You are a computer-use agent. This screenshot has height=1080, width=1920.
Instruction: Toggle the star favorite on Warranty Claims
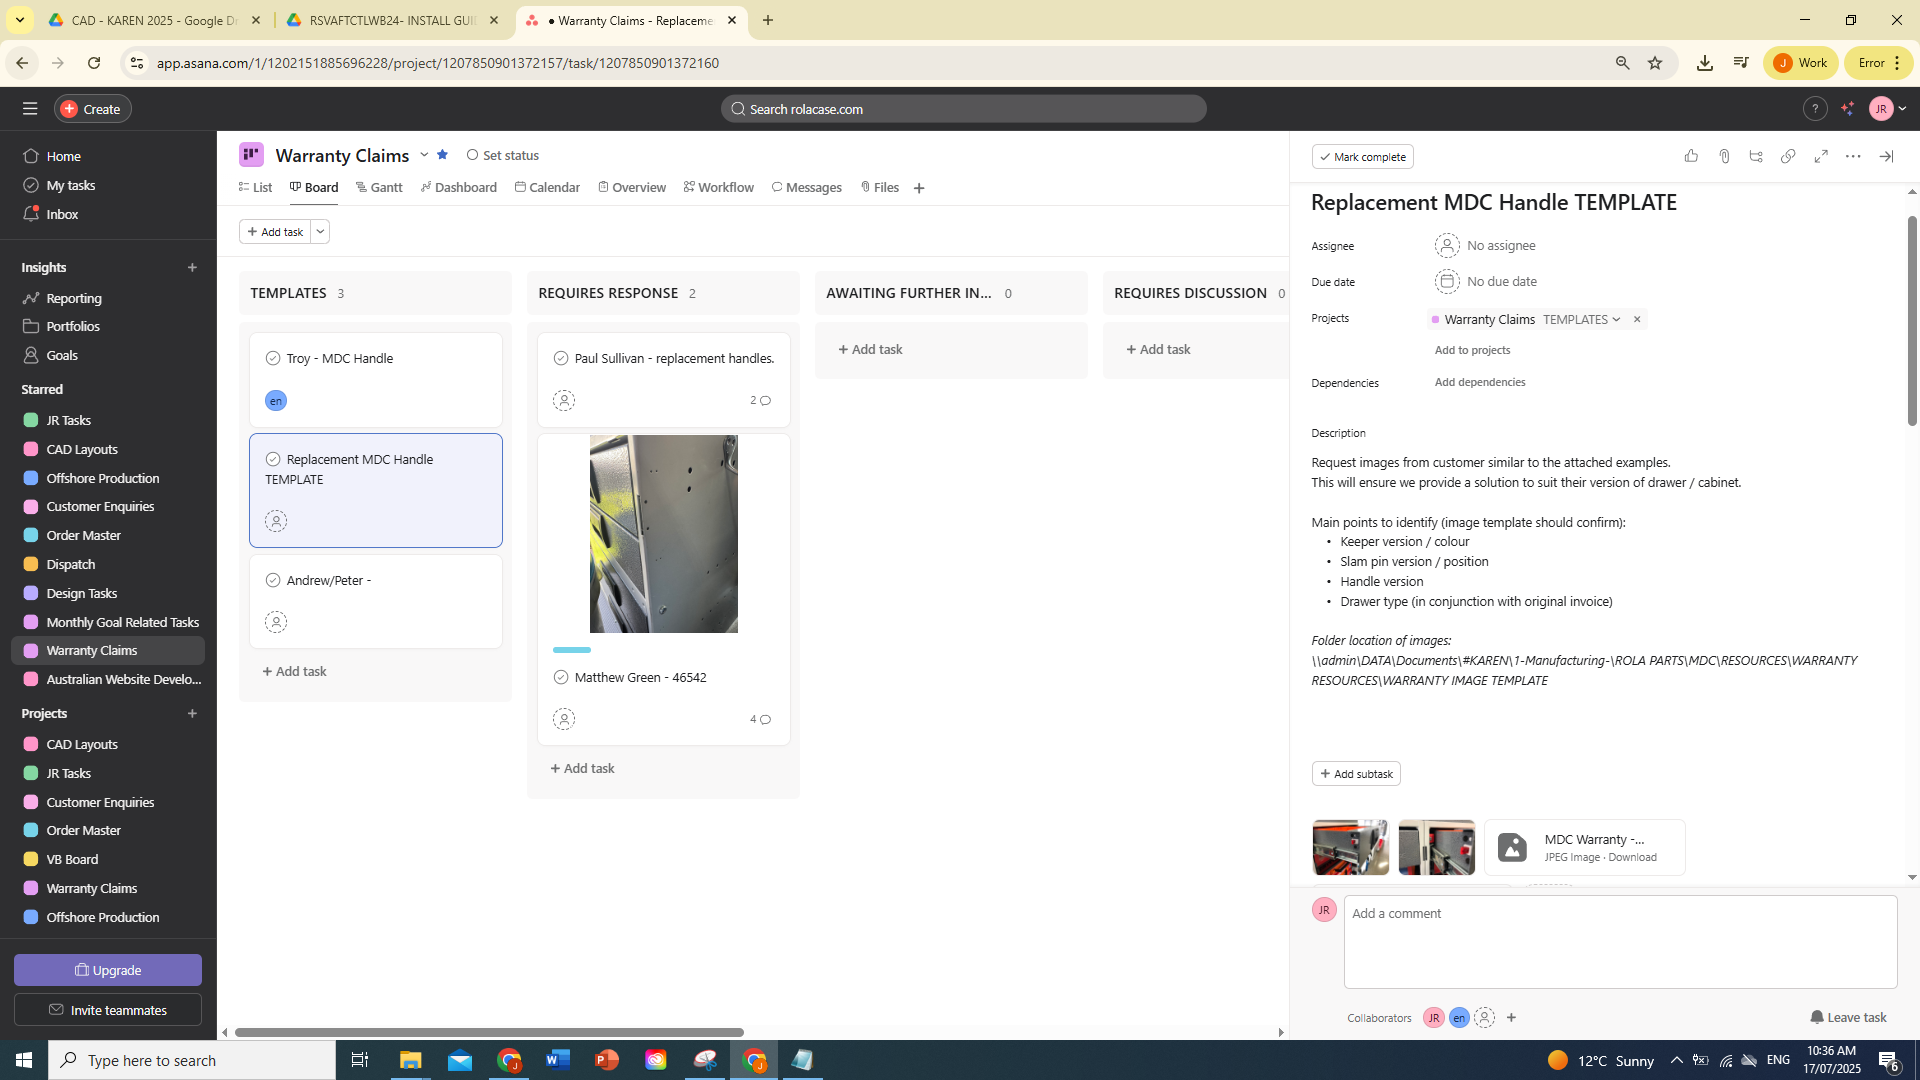click(442, 155)
